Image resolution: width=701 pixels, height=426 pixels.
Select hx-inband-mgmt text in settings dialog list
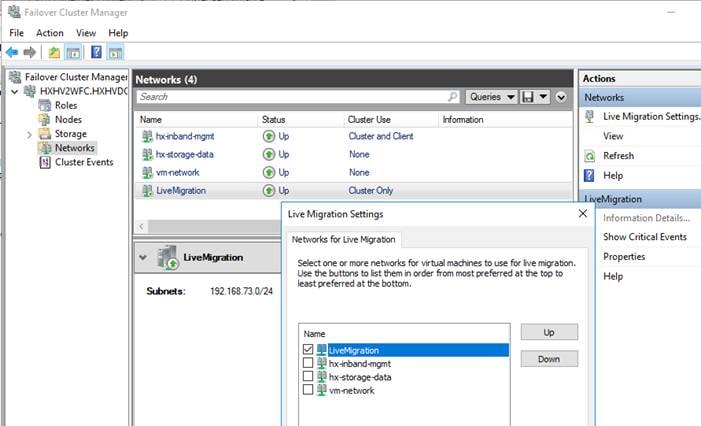(360, 364)
